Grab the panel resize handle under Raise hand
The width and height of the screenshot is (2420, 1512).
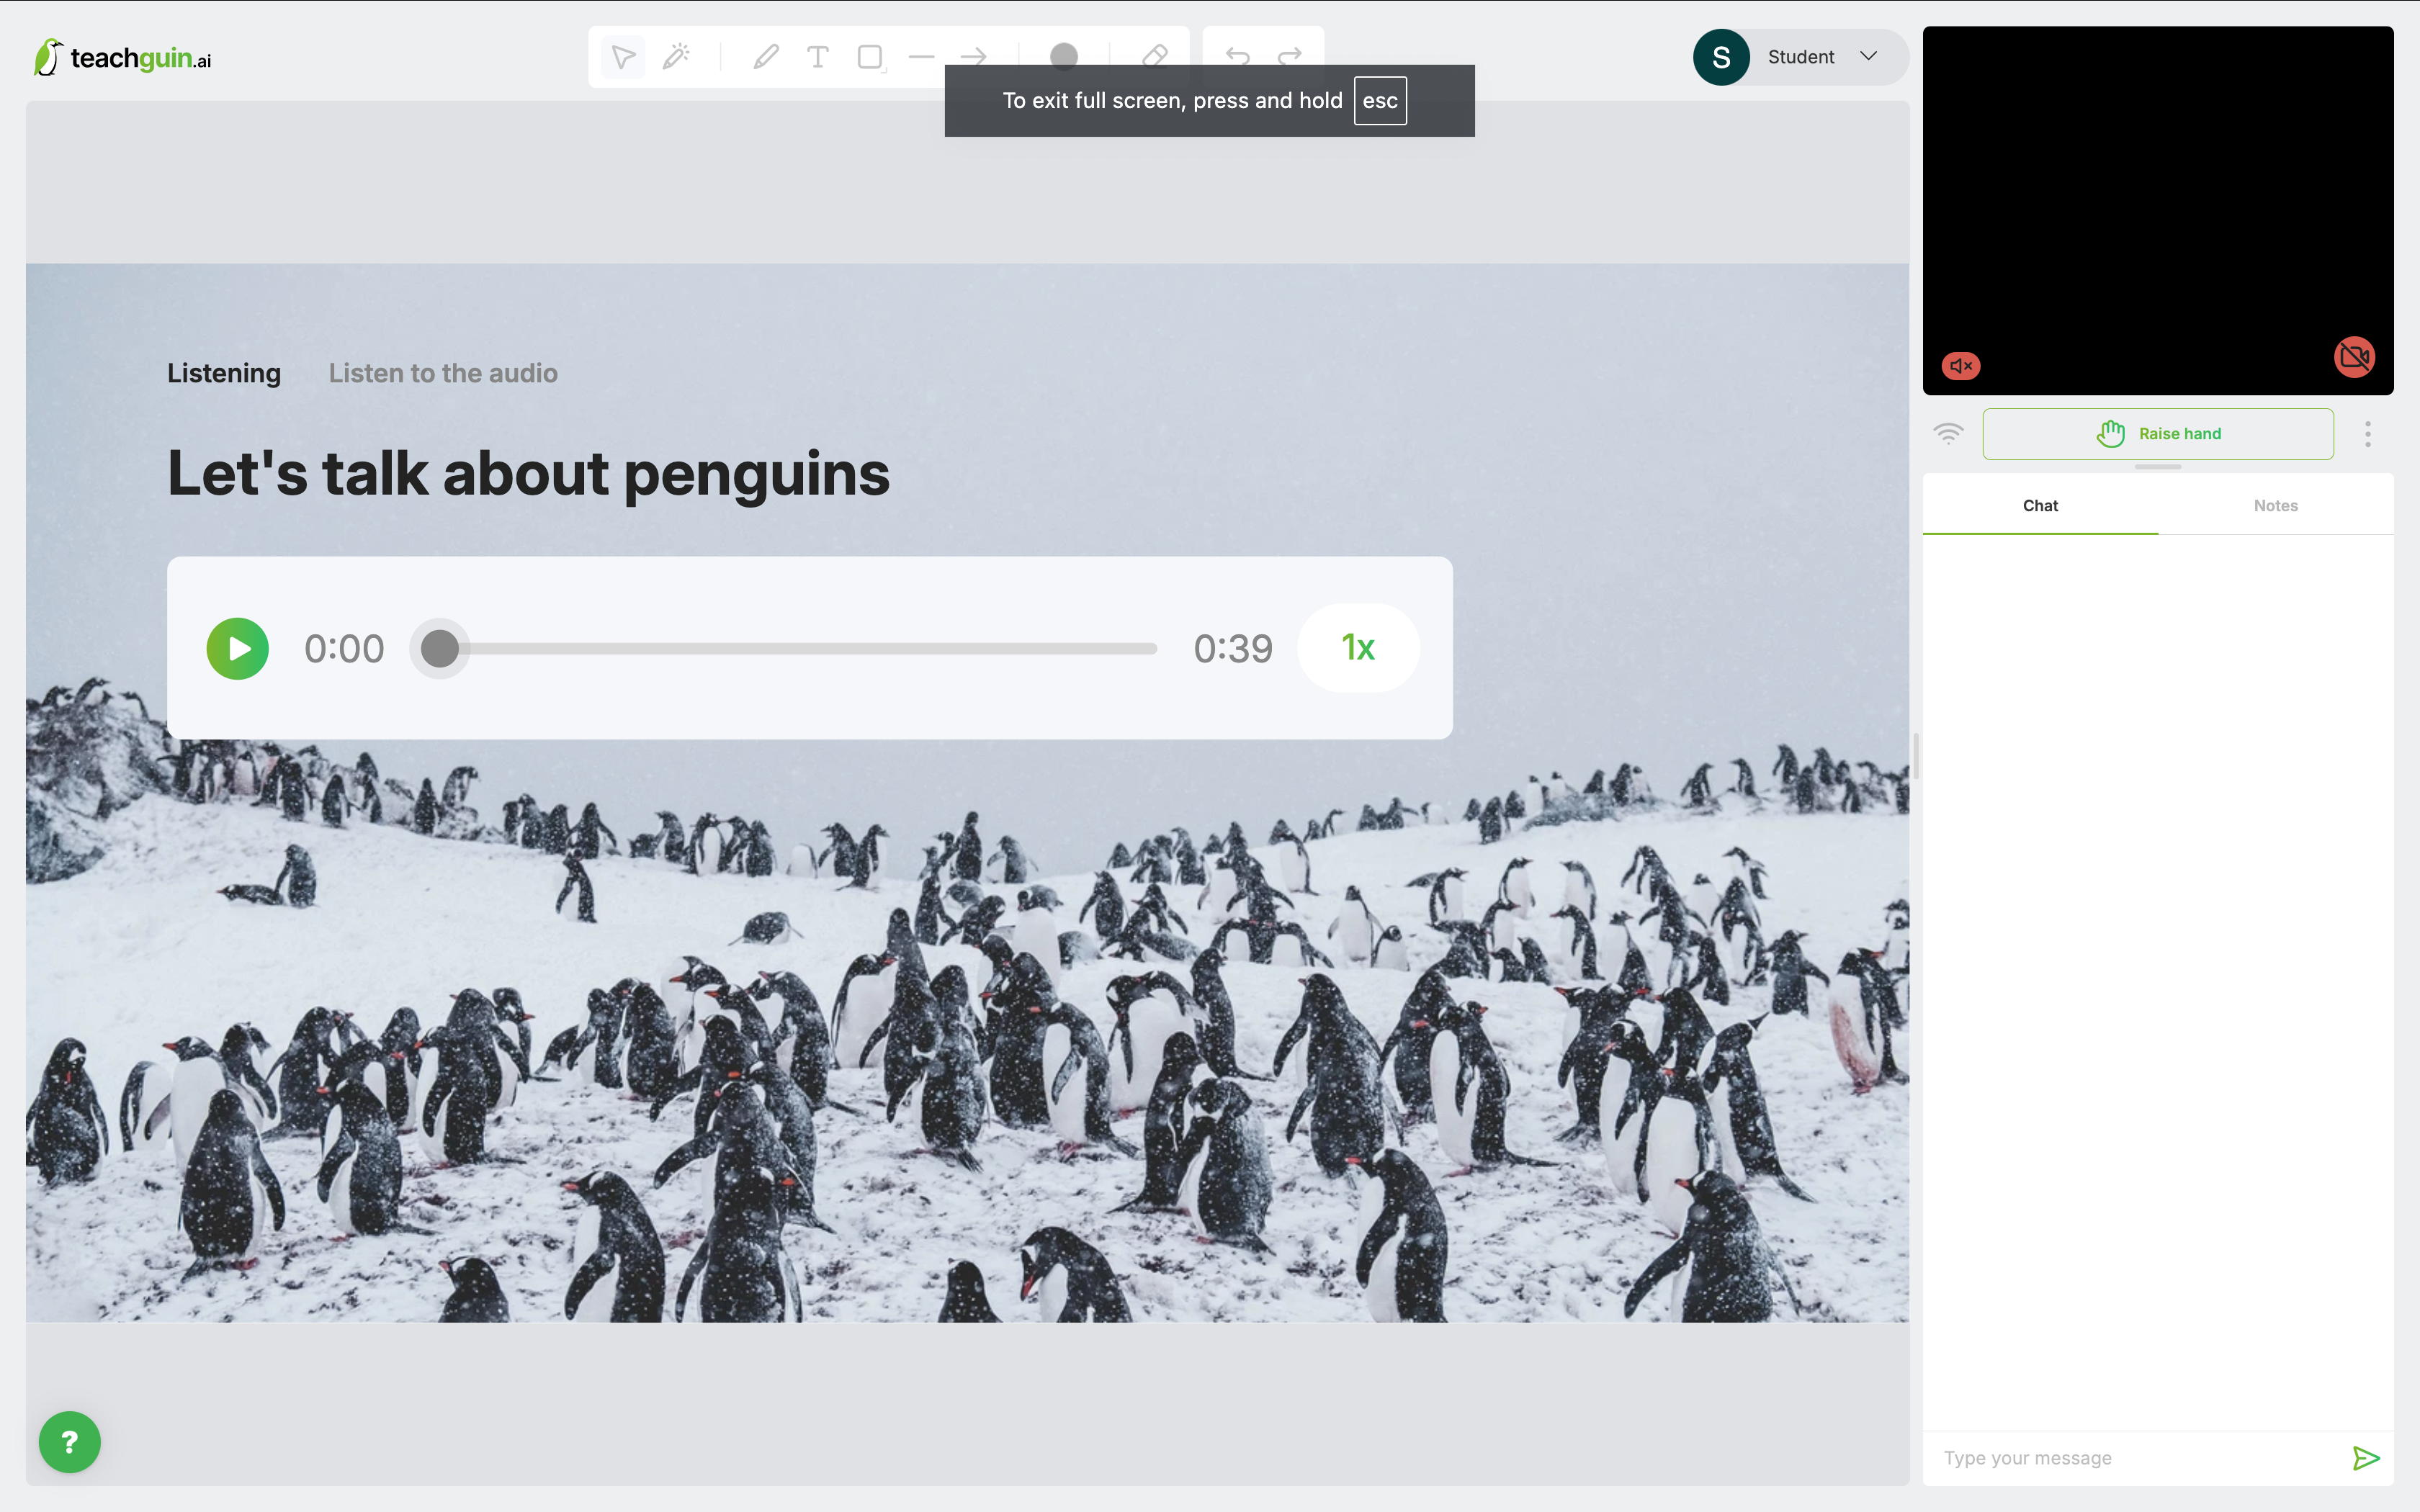tap(2158, 467)
